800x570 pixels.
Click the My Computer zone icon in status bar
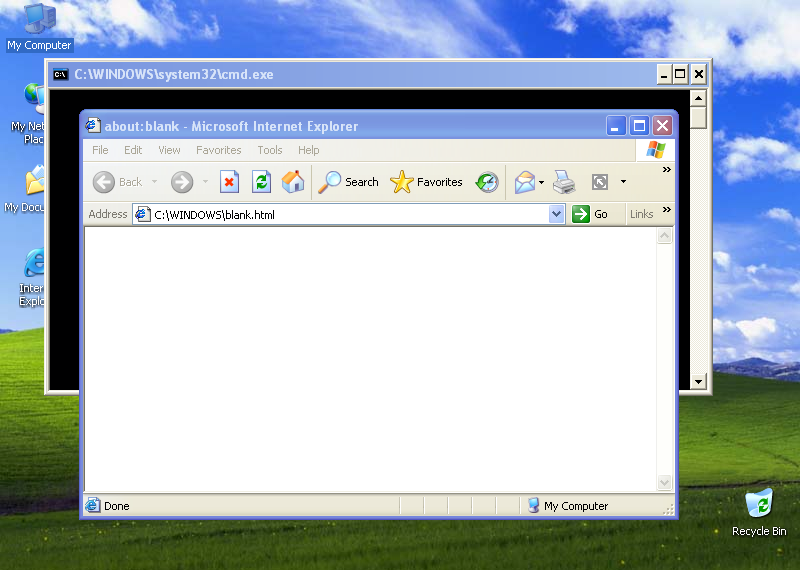[x=534, y=505]
